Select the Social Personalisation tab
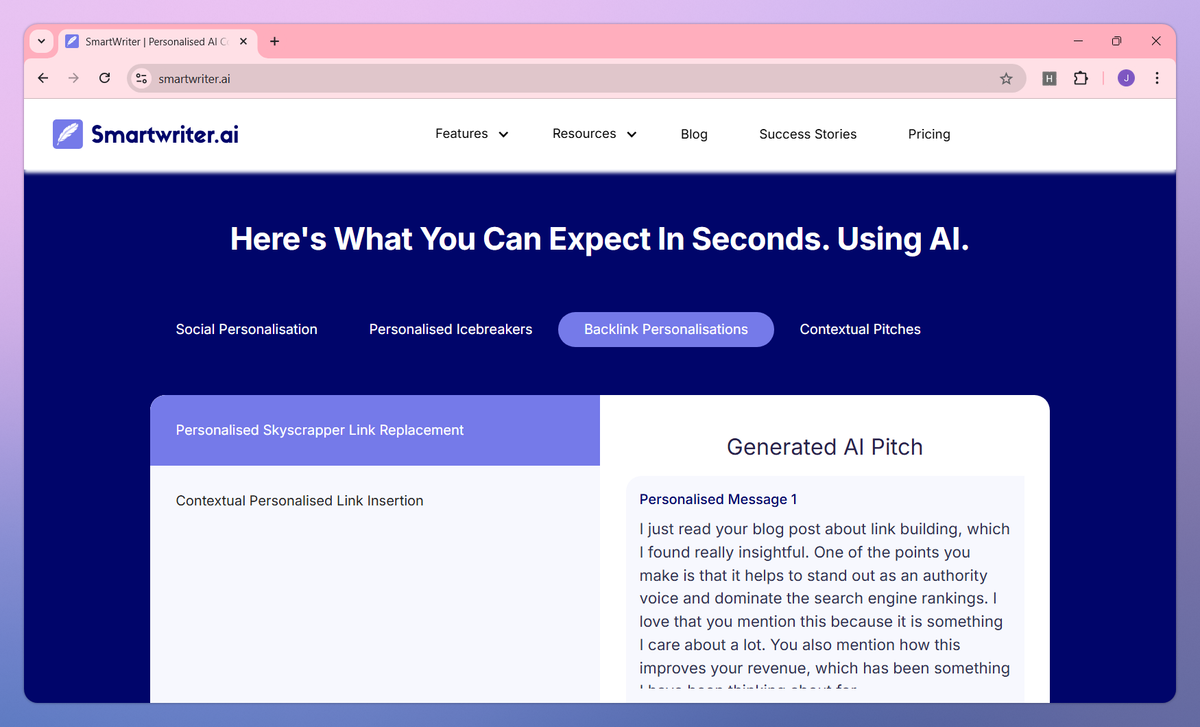1200x727 pixels. [246, 329]
